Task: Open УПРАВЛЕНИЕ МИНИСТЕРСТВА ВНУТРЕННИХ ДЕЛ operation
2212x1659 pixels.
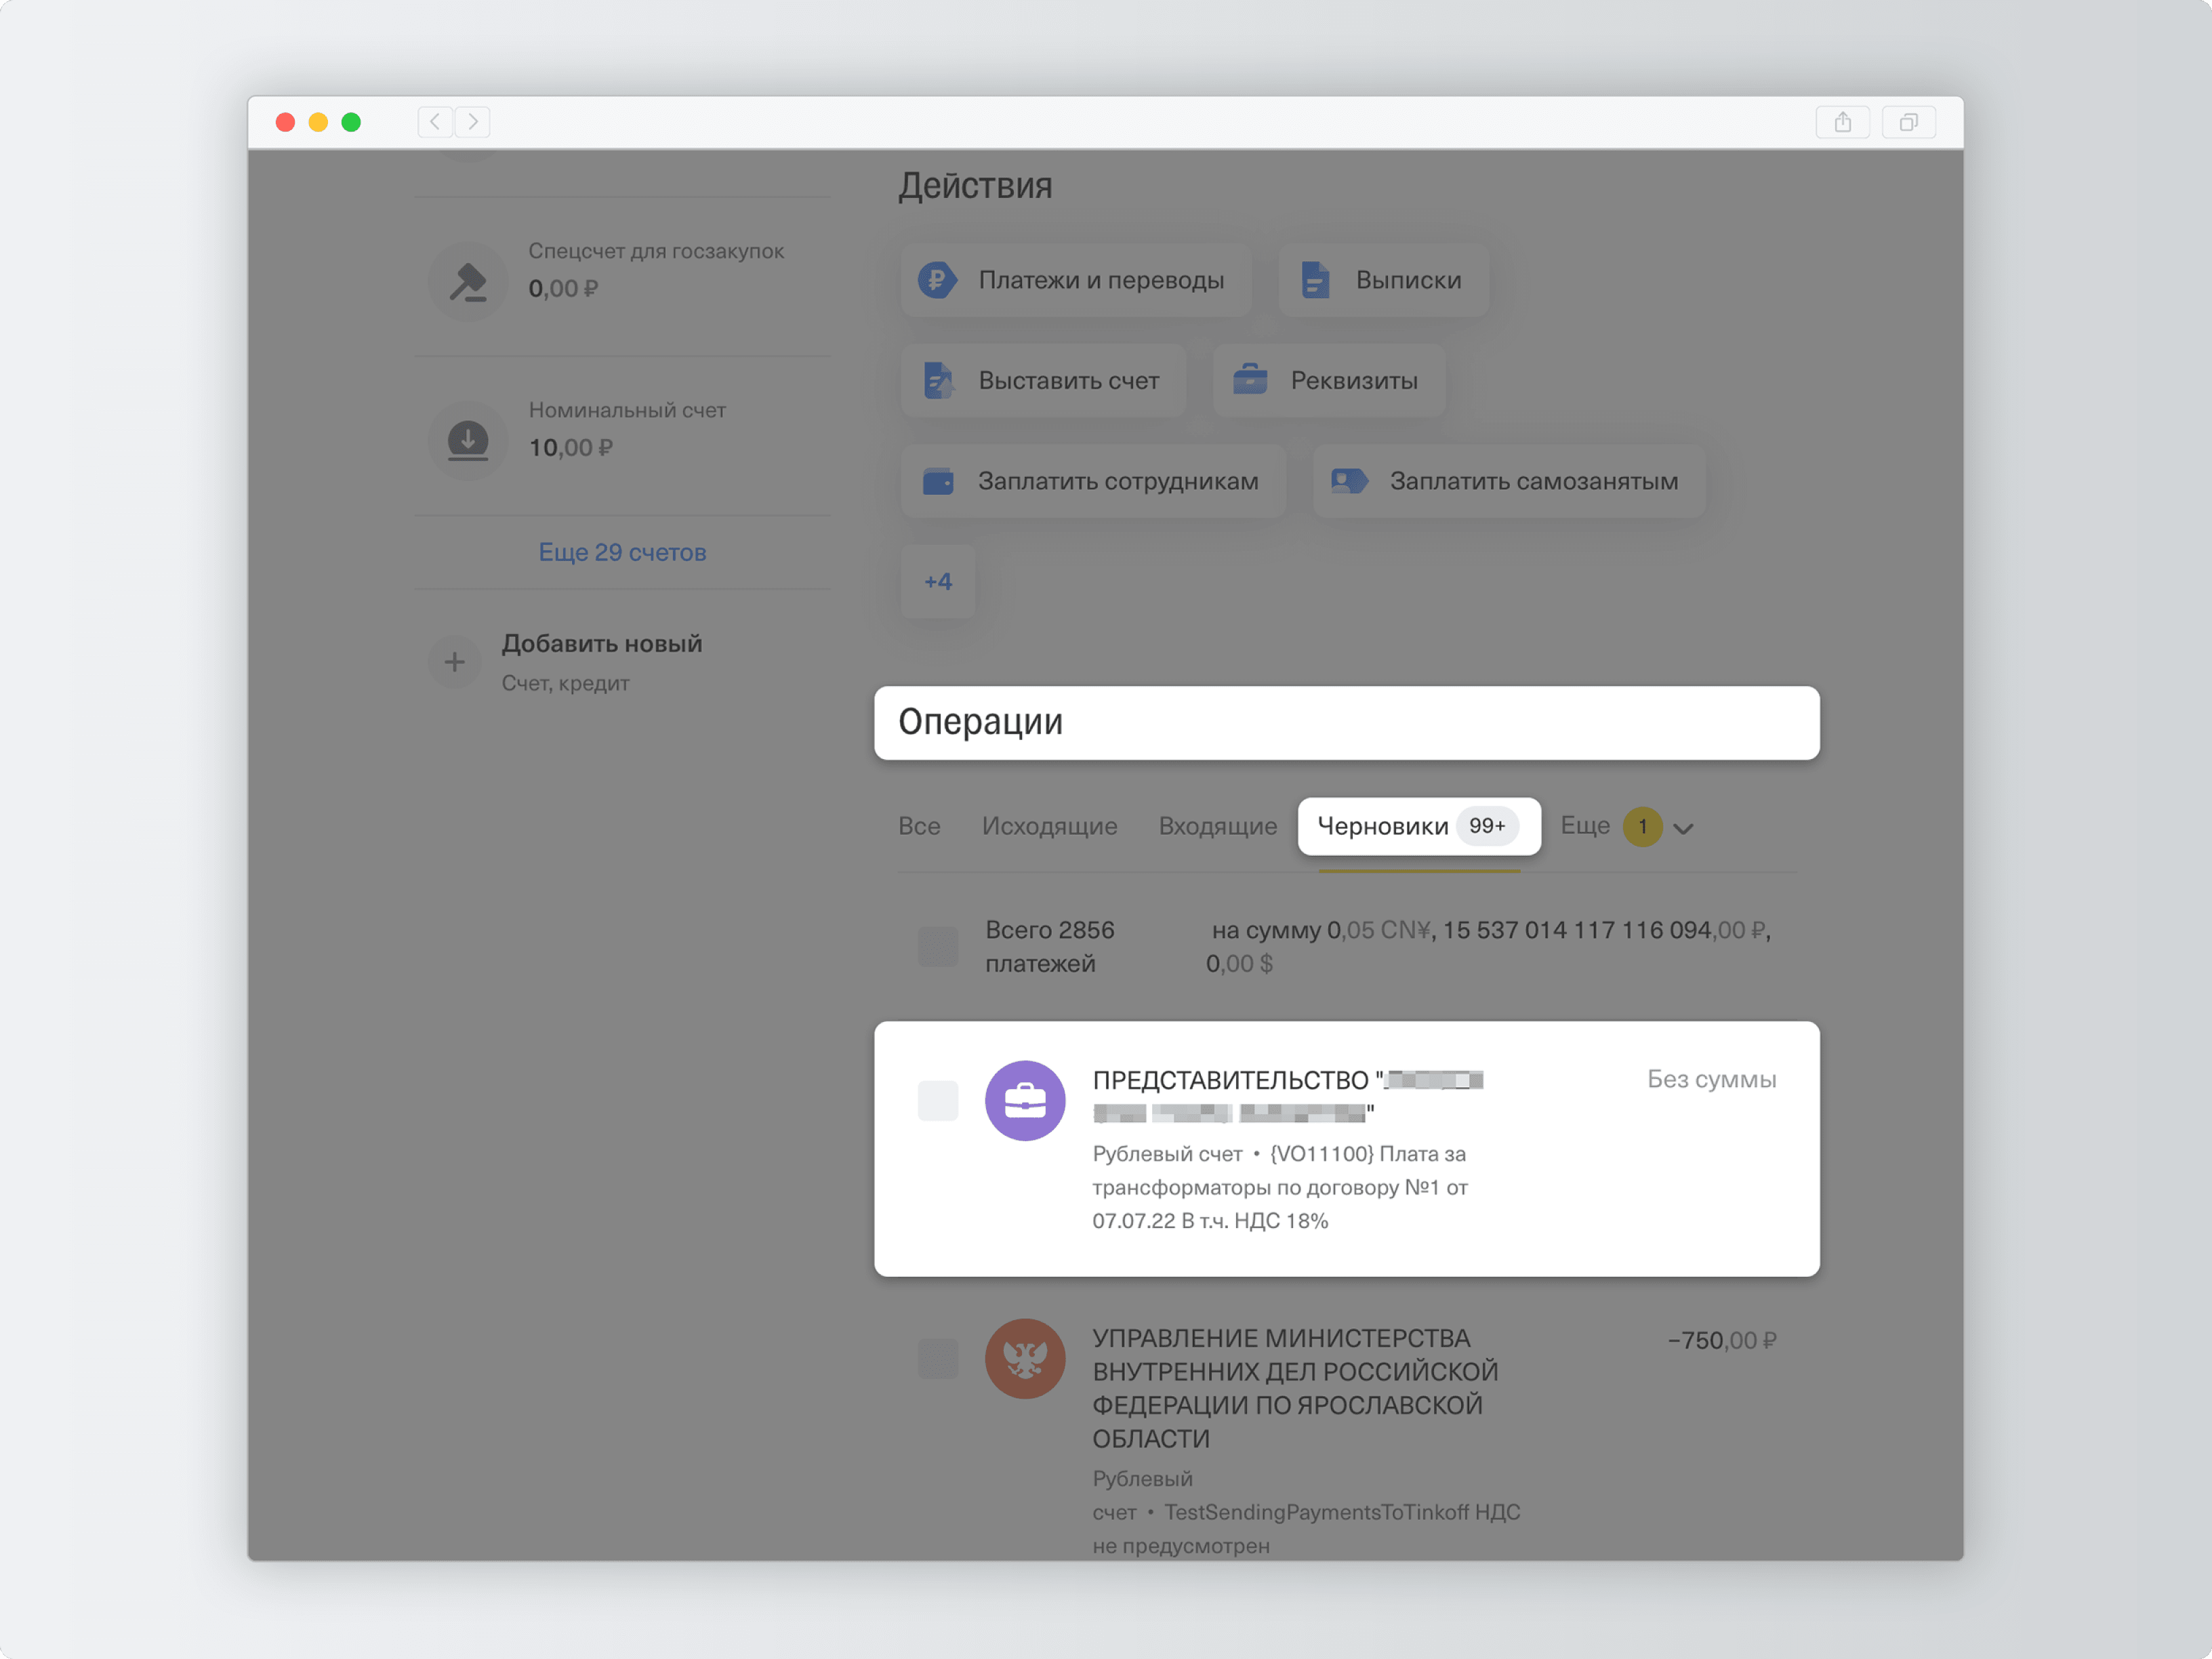Action: click(1295, 1388)
